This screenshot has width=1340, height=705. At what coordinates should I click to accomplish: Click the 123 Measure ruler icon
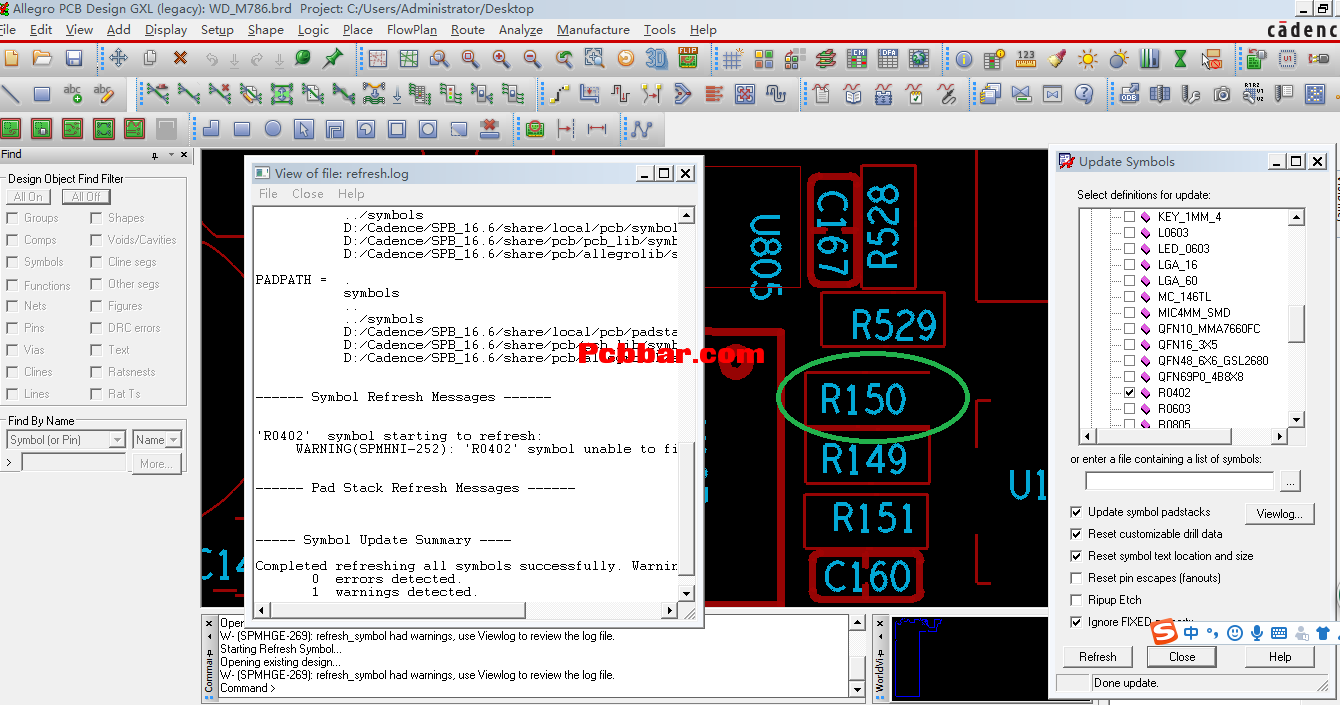[1026, 59]
